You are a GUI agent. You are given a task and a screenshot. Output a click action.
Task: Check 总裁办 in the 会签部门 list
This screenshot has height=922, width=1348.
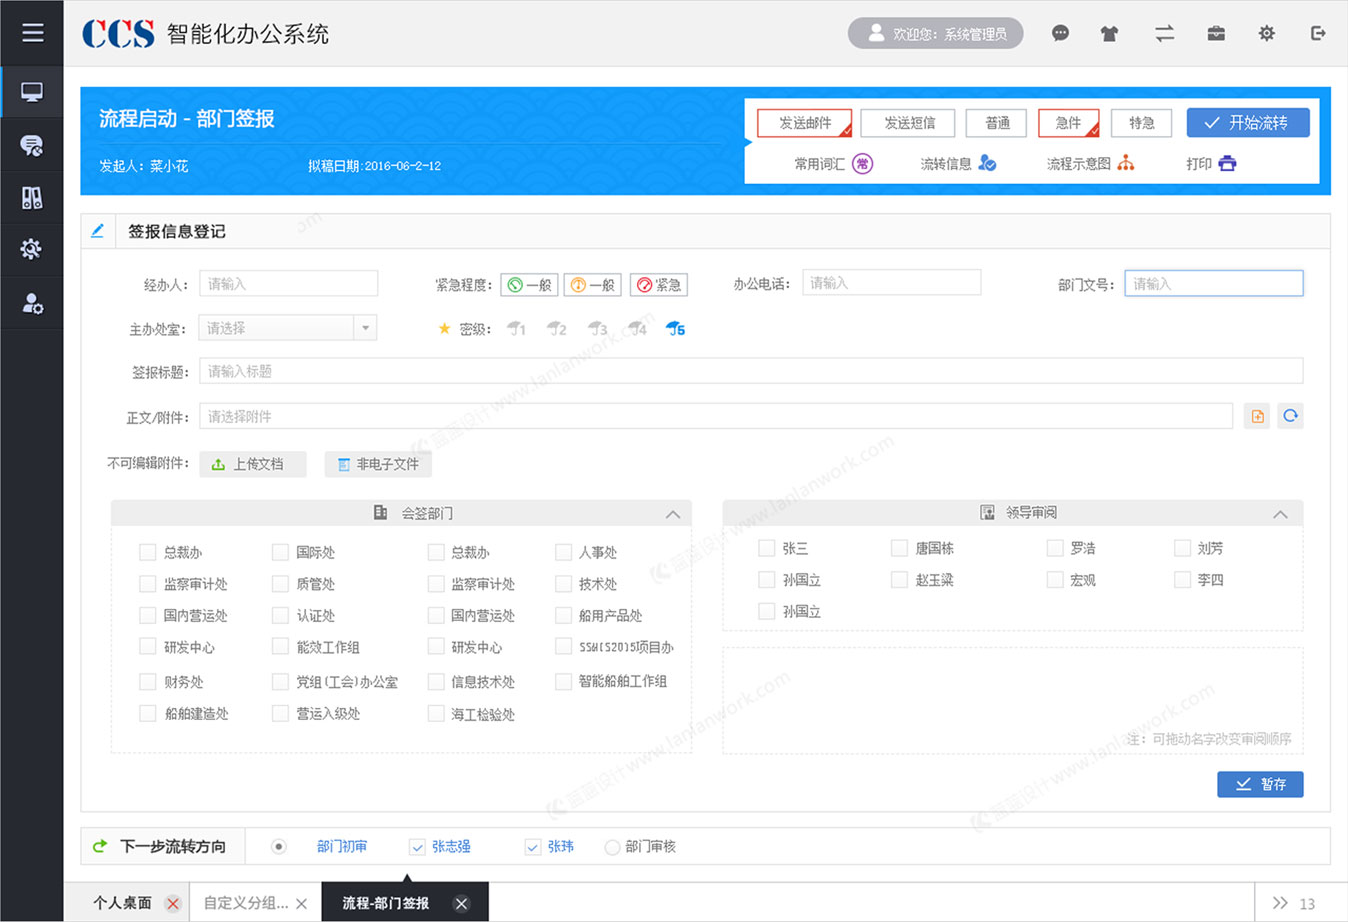pos(145,551)
